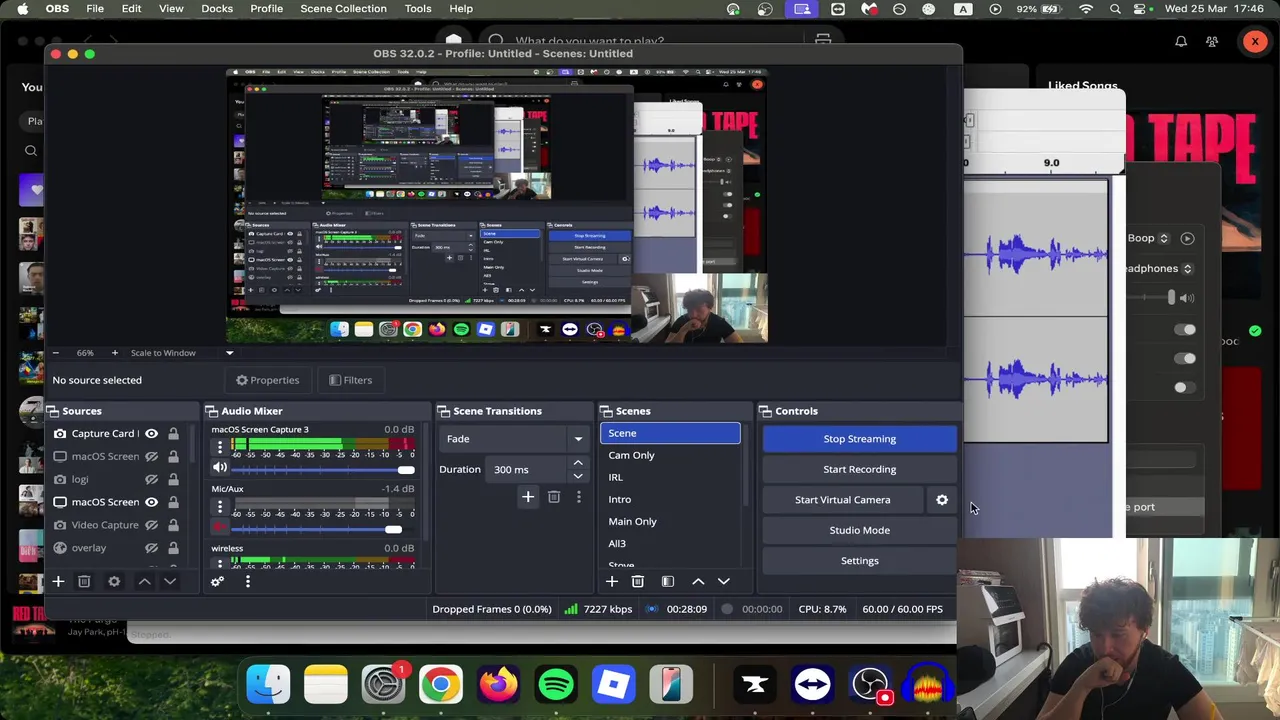Unmute the Mic/Aux channel

220,528
